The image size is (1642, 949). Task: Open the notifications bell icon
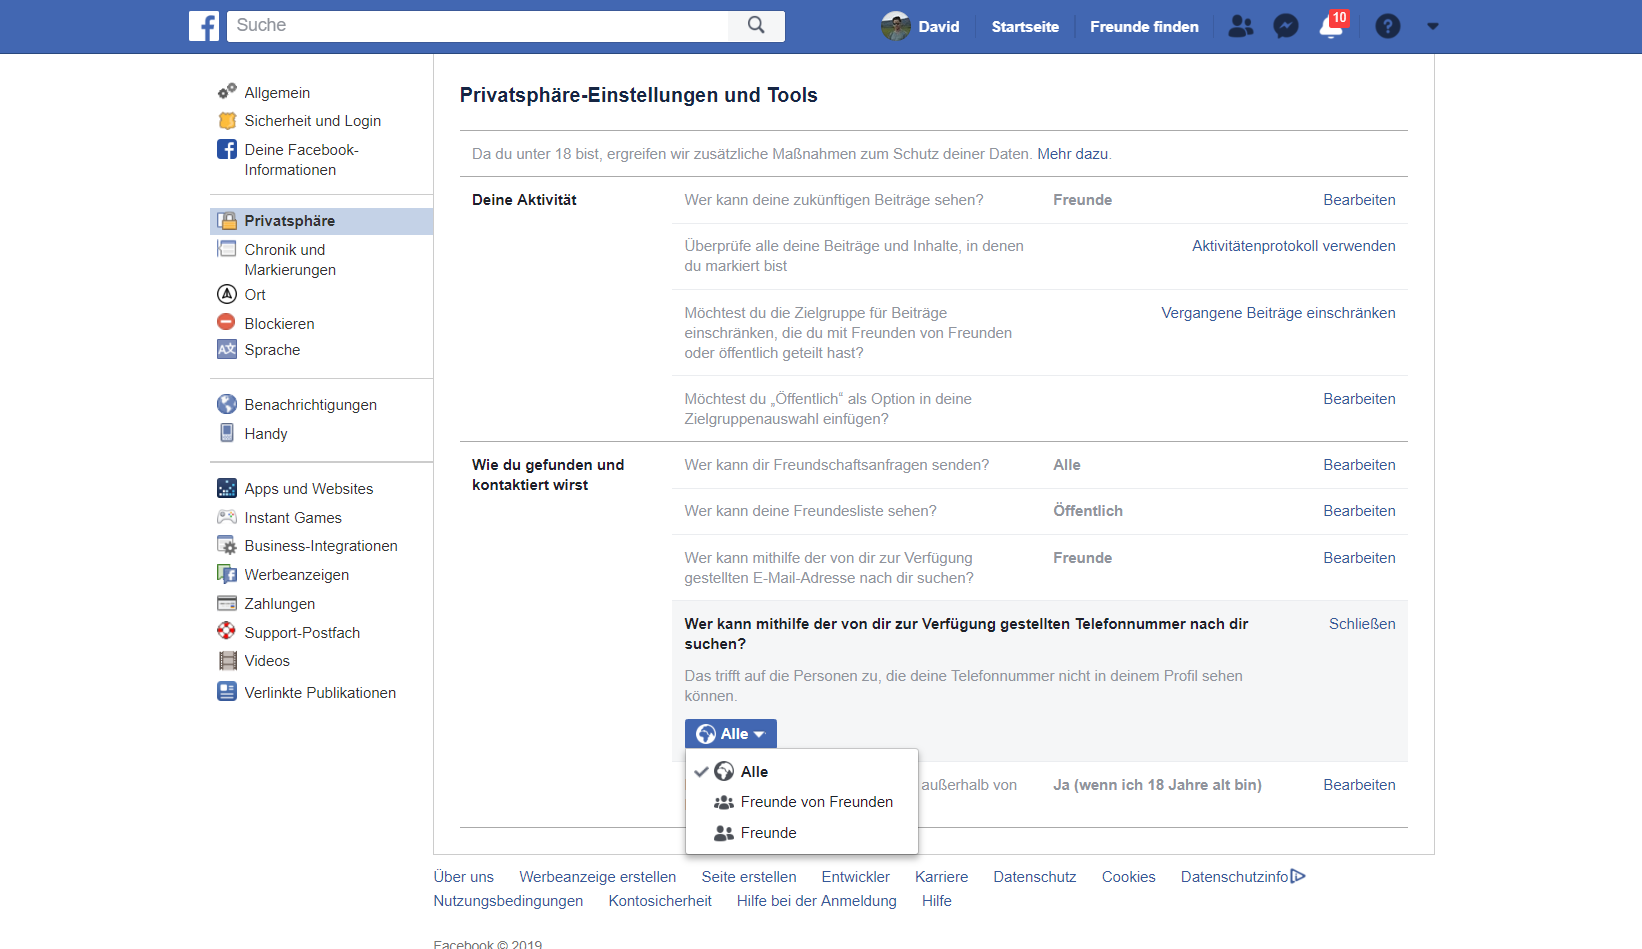(x=1331, y=26)
